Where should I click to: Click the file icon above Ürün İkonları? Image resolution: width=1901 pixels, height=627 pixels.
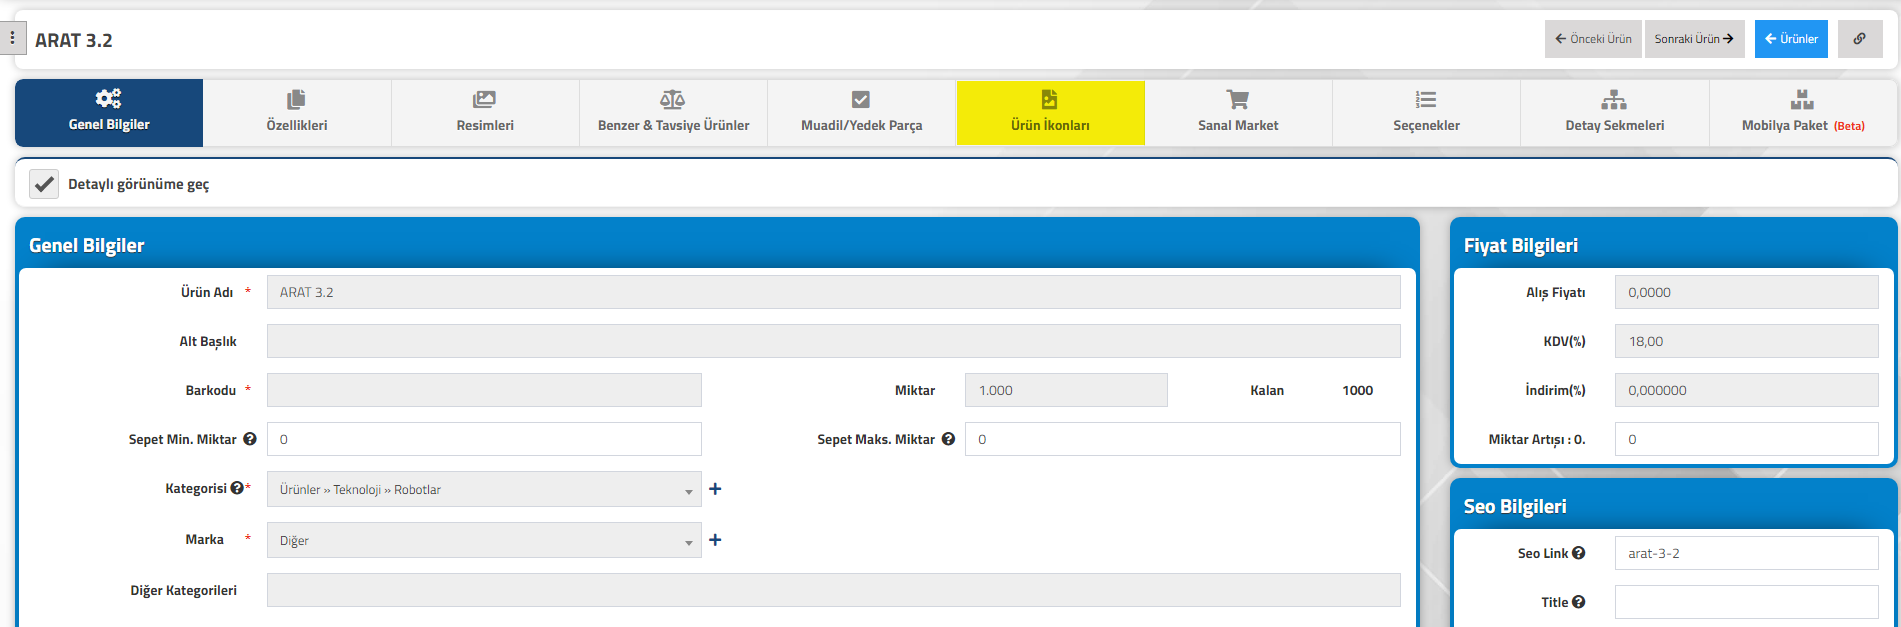click(x=1049, y=99)
